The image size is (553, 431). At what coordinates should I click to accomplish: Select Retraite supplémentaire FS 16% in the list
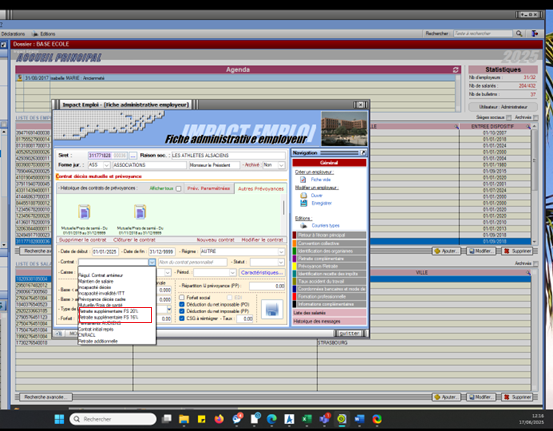109,317
